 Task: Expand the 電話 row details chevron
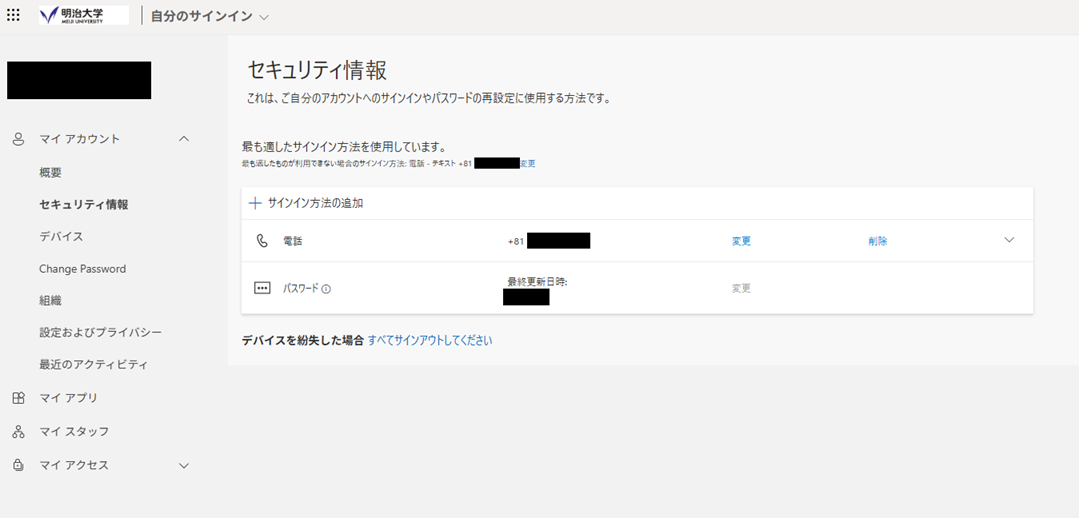pyautogui.click(x=1009, y=240)
